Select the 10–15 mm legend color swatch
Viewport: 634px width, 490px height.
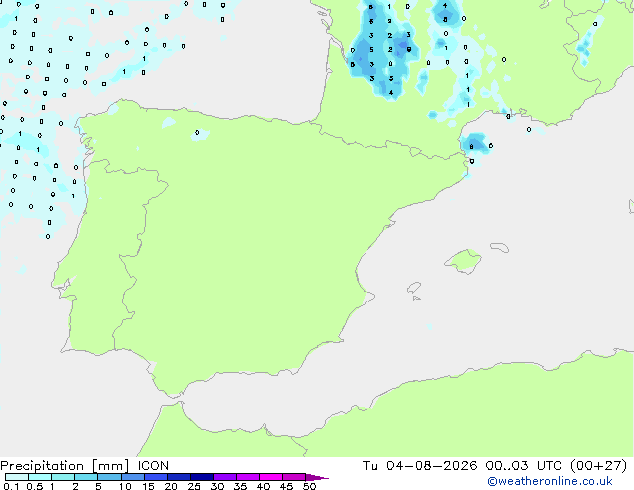click(132, 477)
